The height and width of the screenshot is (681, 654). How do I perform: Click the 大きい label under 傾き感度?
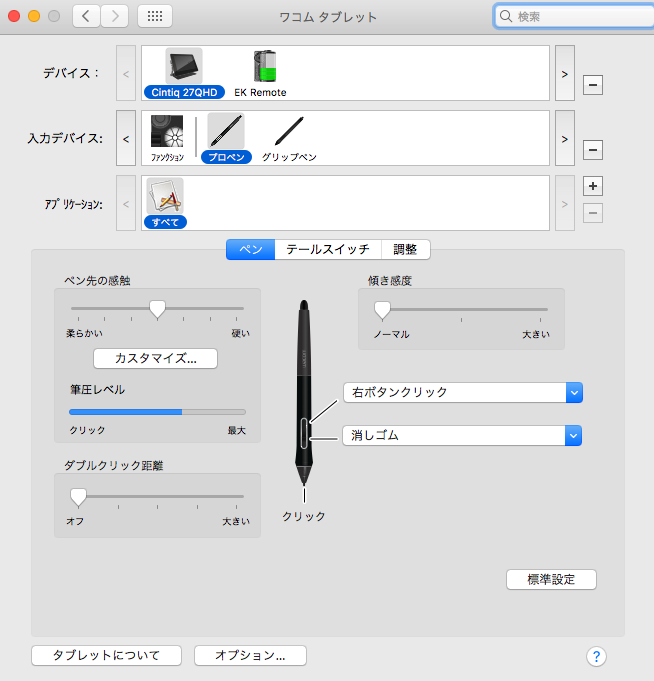536,334
